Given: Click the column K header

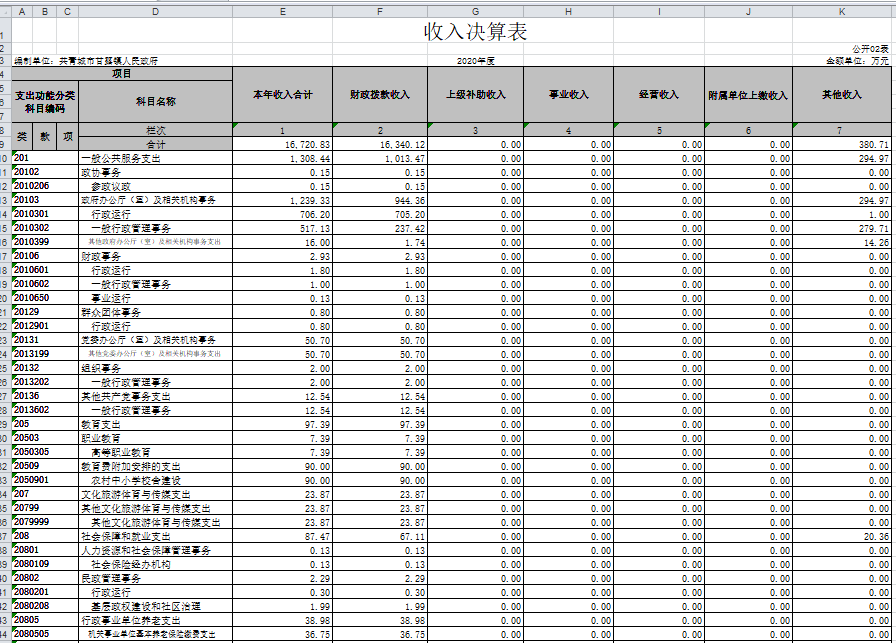Looking at the screenshot, I should coord(841,11).
